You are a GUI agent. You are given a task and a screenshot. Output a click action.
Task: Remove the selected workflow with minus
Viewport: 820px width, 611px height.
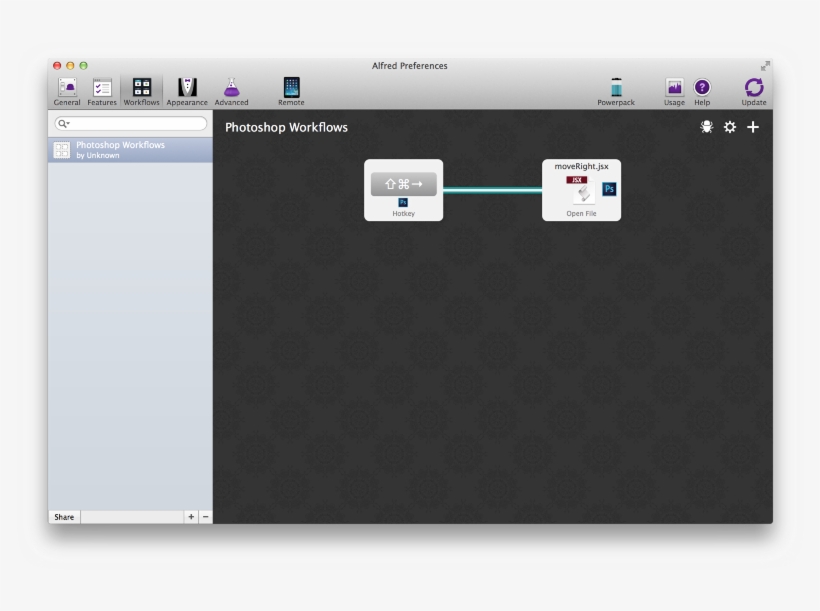pyautogui.click(x=205, y=517)
